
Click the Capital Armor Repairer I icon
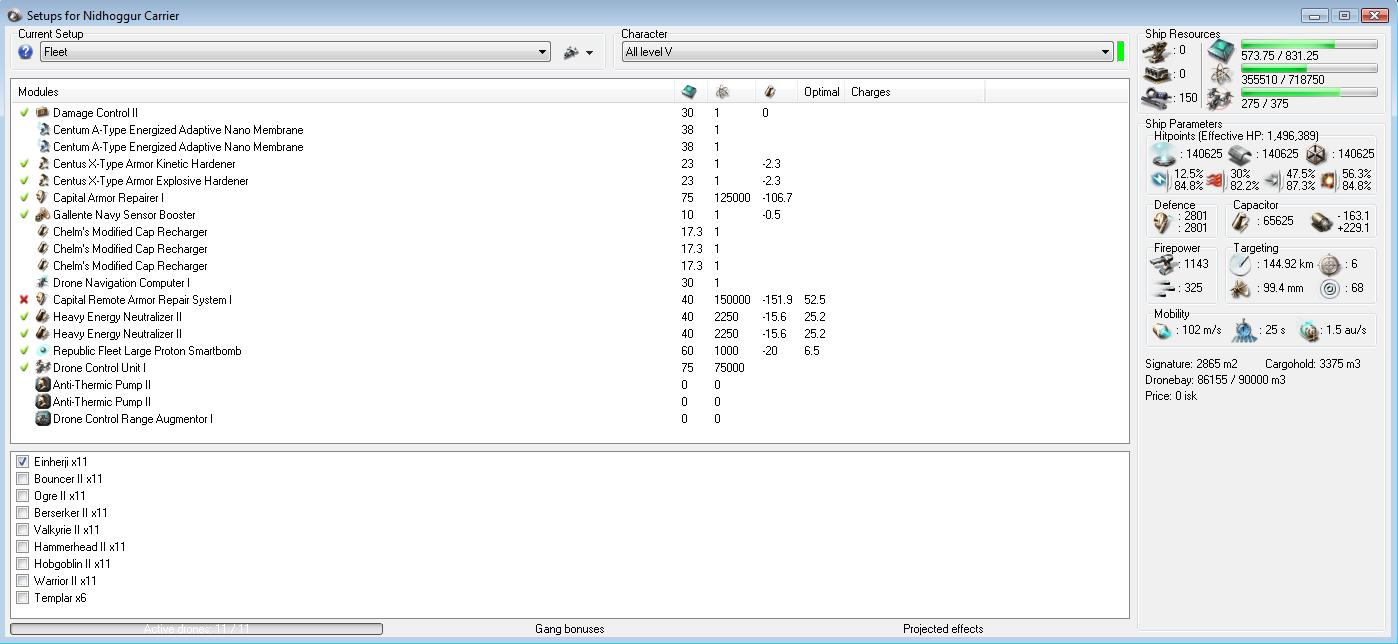[x=43, y=198]
